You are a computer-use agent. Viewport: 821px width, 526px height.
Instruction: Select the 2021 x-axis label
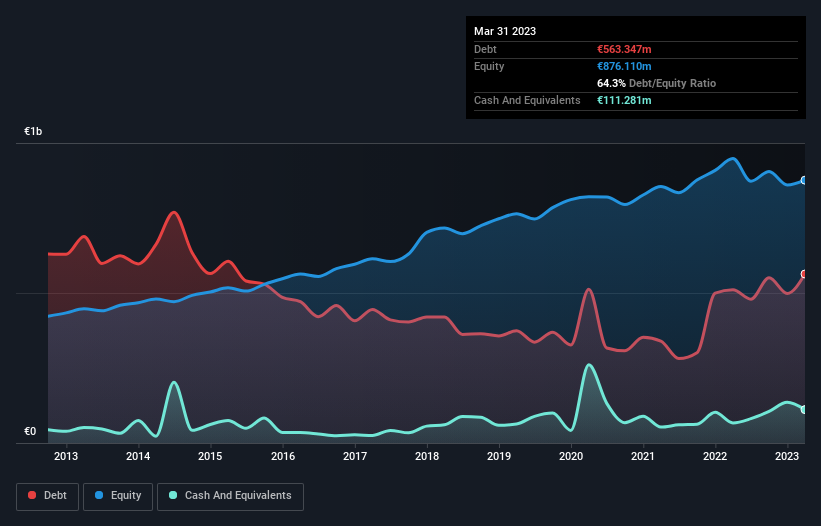[642, 456]
